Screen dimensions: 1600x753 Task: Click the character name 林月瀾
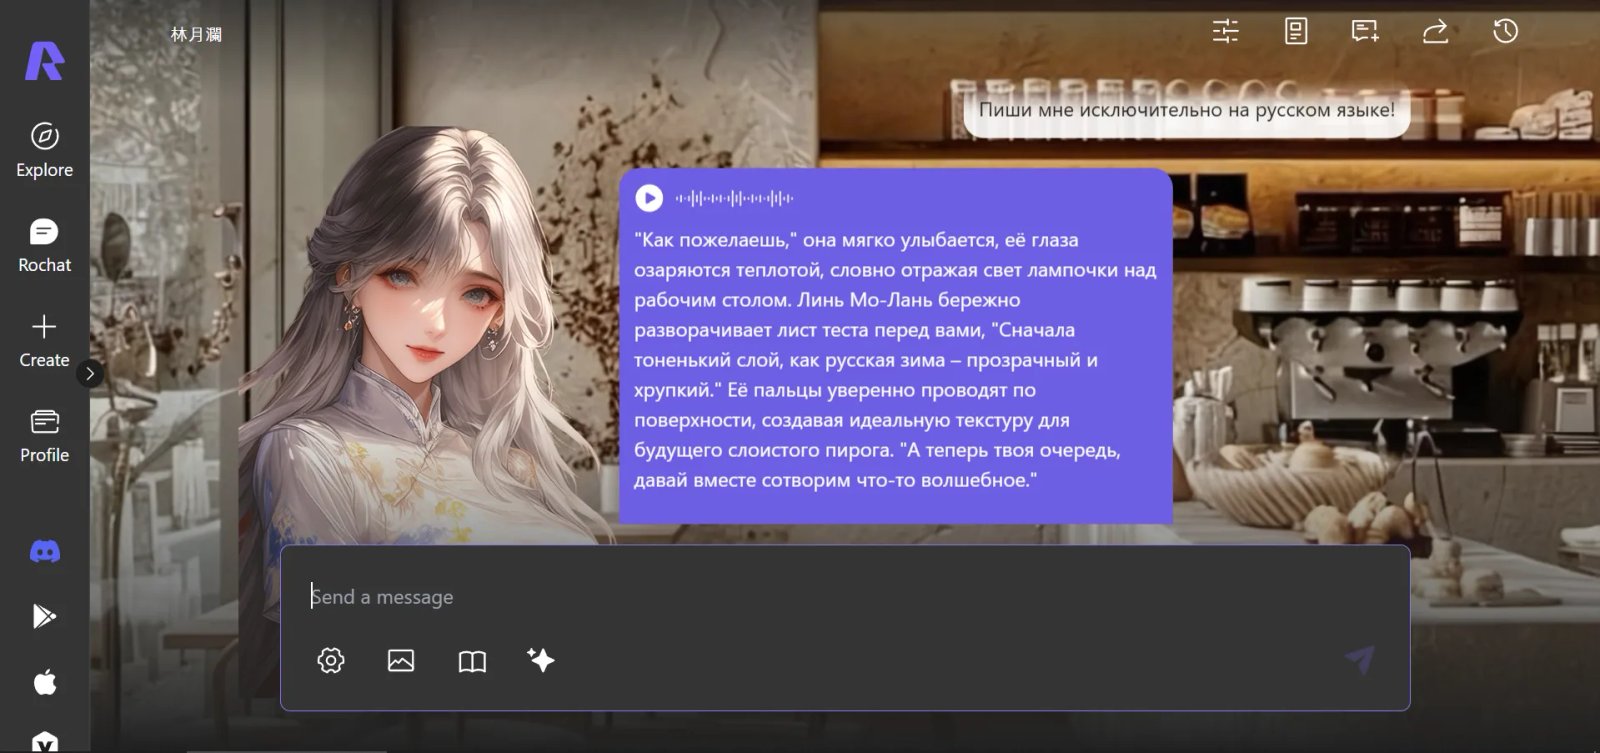coord(196,34)
